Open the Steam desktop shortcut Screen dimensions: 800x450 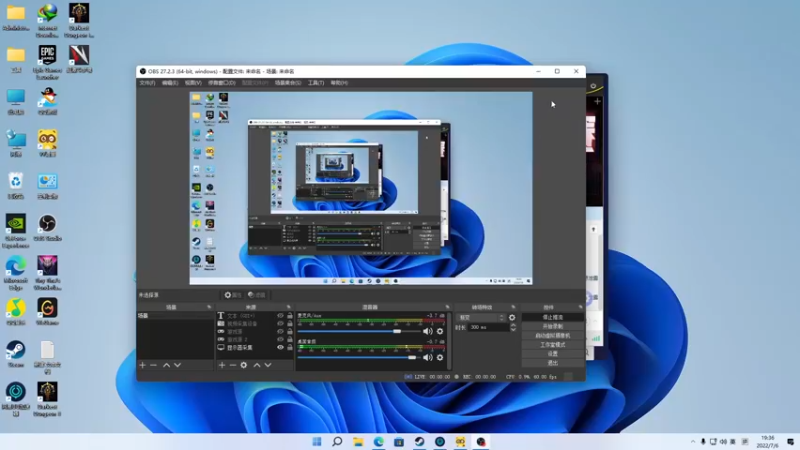(16, 354)
